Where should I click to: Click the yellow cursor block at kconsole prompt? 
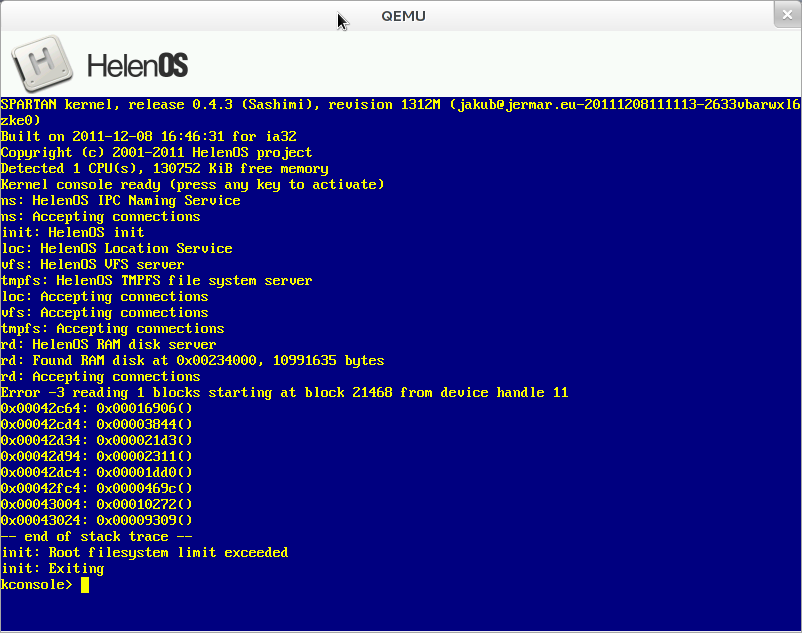tap(85, 585)
